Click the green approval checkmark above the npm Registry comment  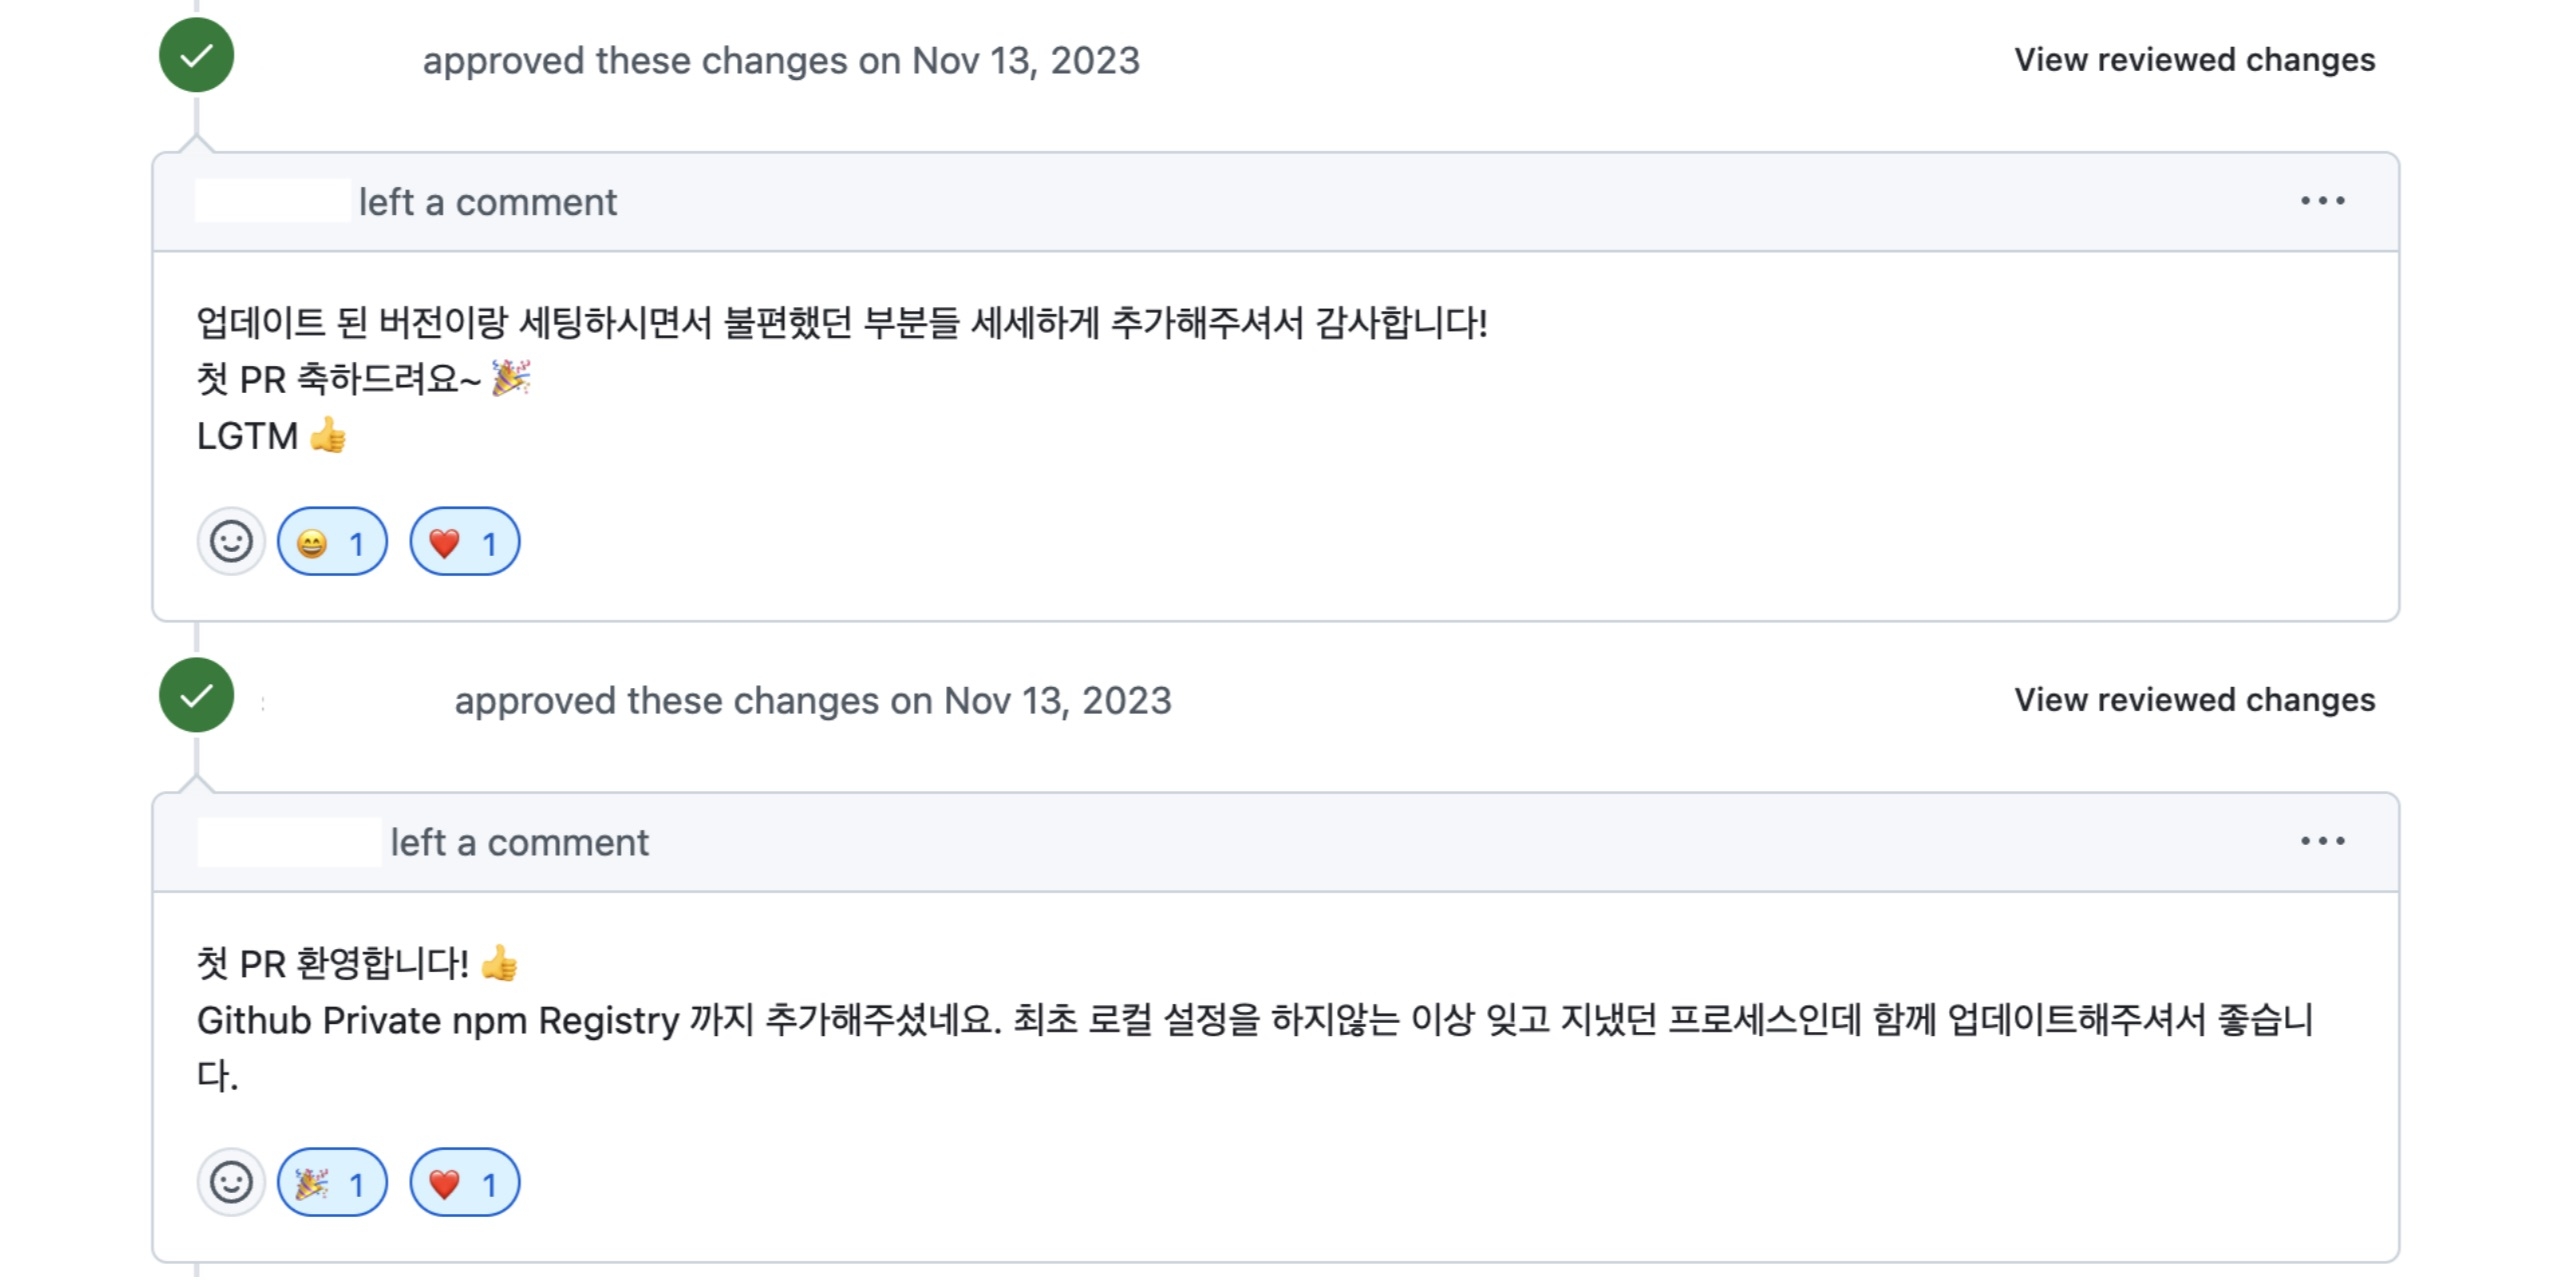pyautogui.click(x=197, y=695)
